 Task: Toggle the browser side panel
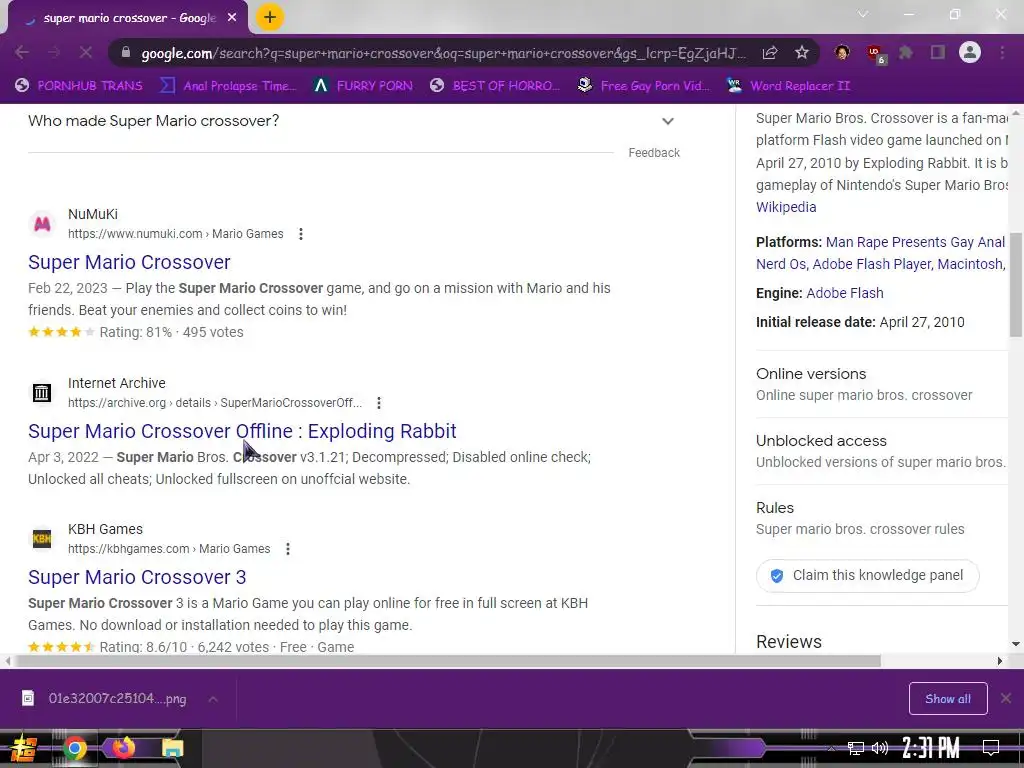[938, 52]
